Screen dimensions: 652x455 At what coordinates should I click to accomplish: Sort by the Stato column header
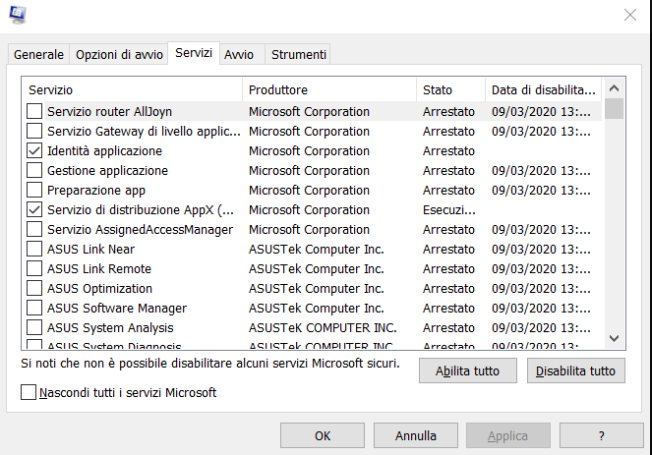coord(451,90)
